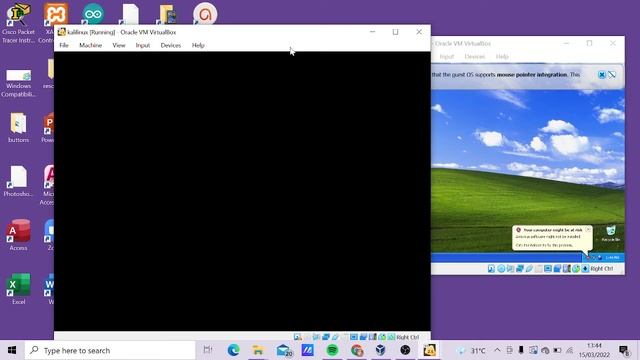Screen dimensions: 640x360
Task: Click USB icon in XP VM status bar
Action: (529, 269)
